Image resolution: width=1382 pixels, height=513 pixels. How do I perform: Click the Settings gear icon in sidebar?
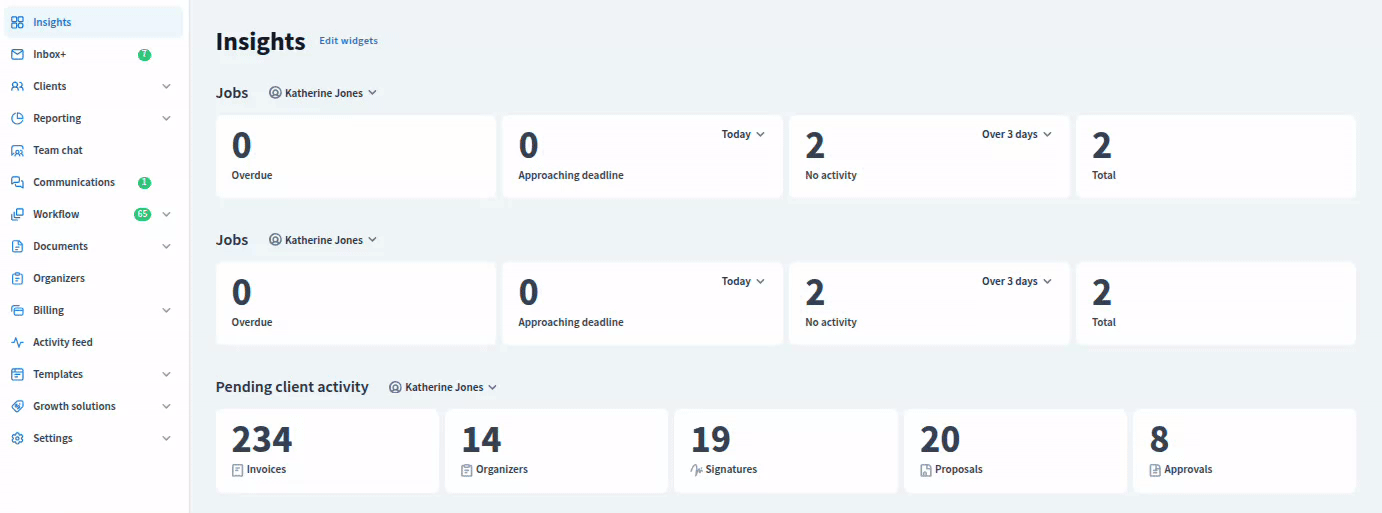coord(17,438)
